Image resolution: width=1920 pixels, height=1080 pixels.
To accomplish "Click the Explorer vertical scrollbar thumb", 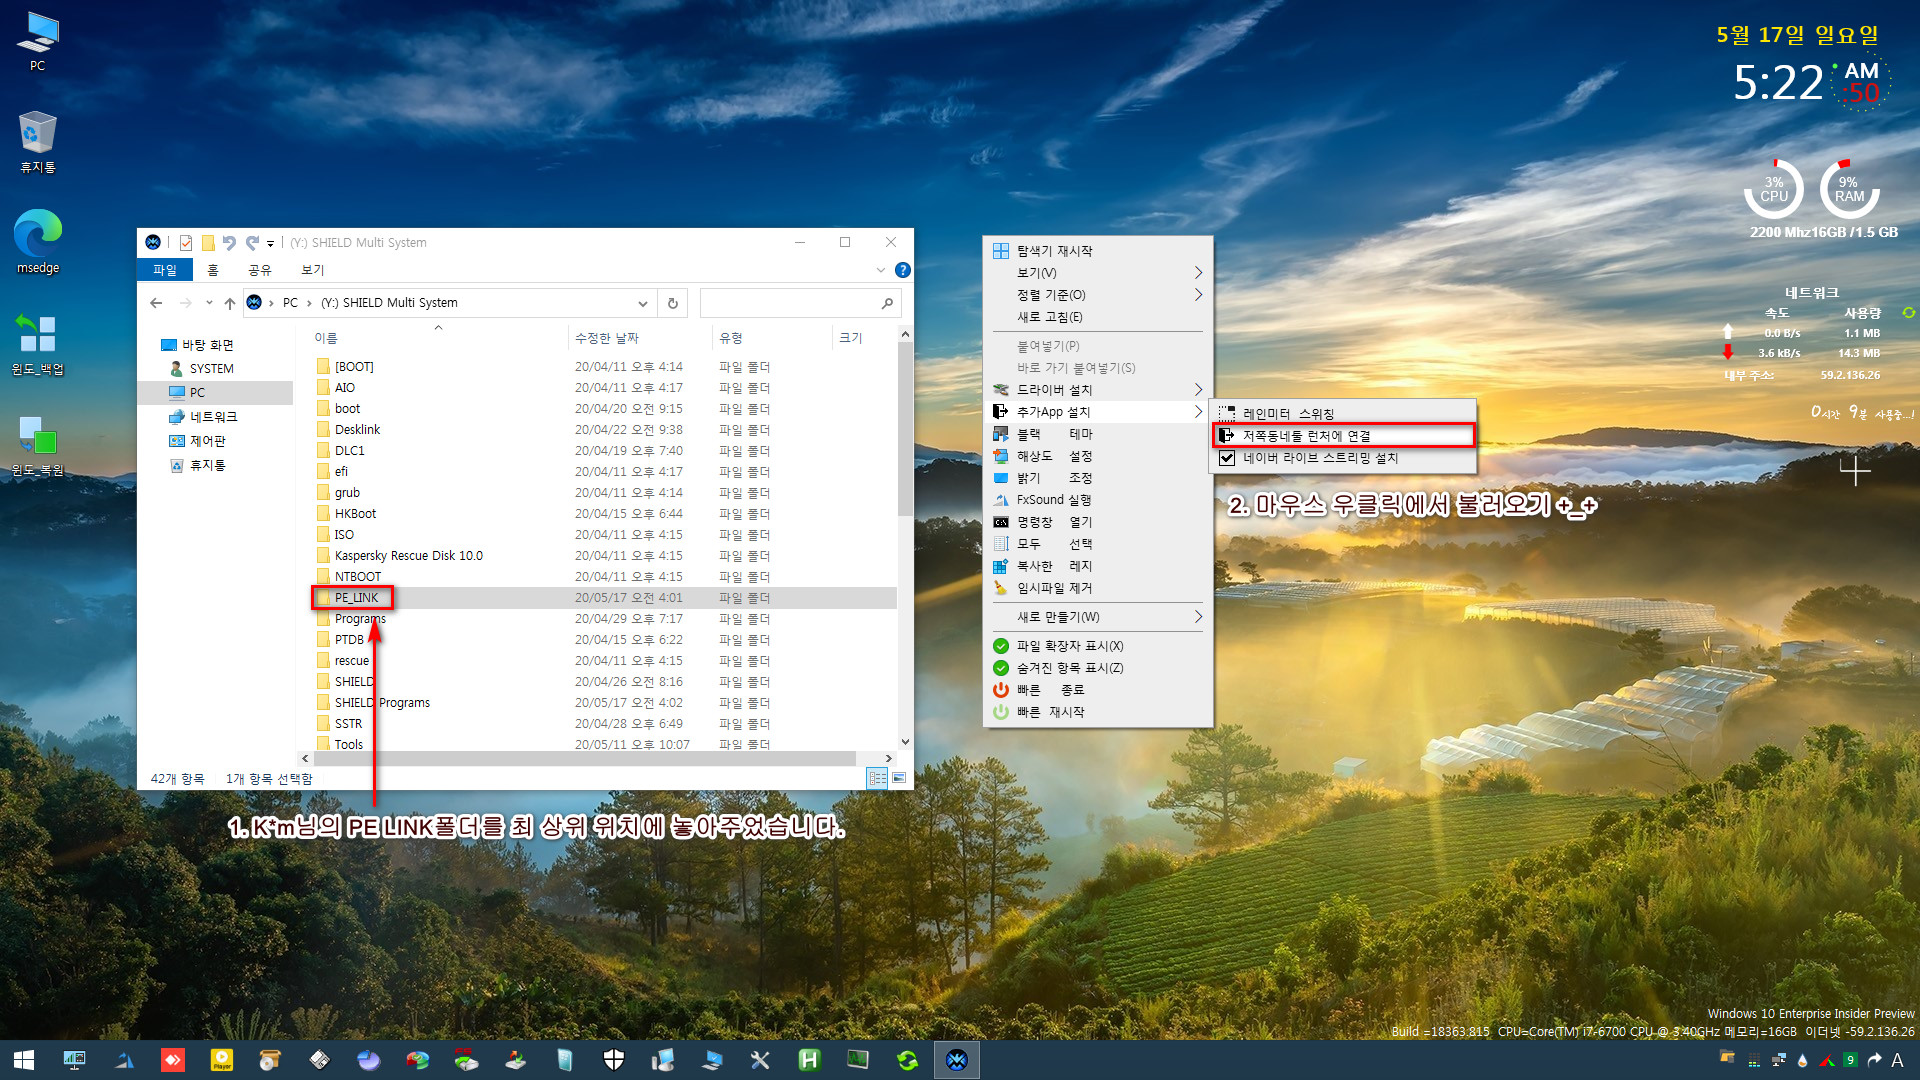I will click(905, 430).
